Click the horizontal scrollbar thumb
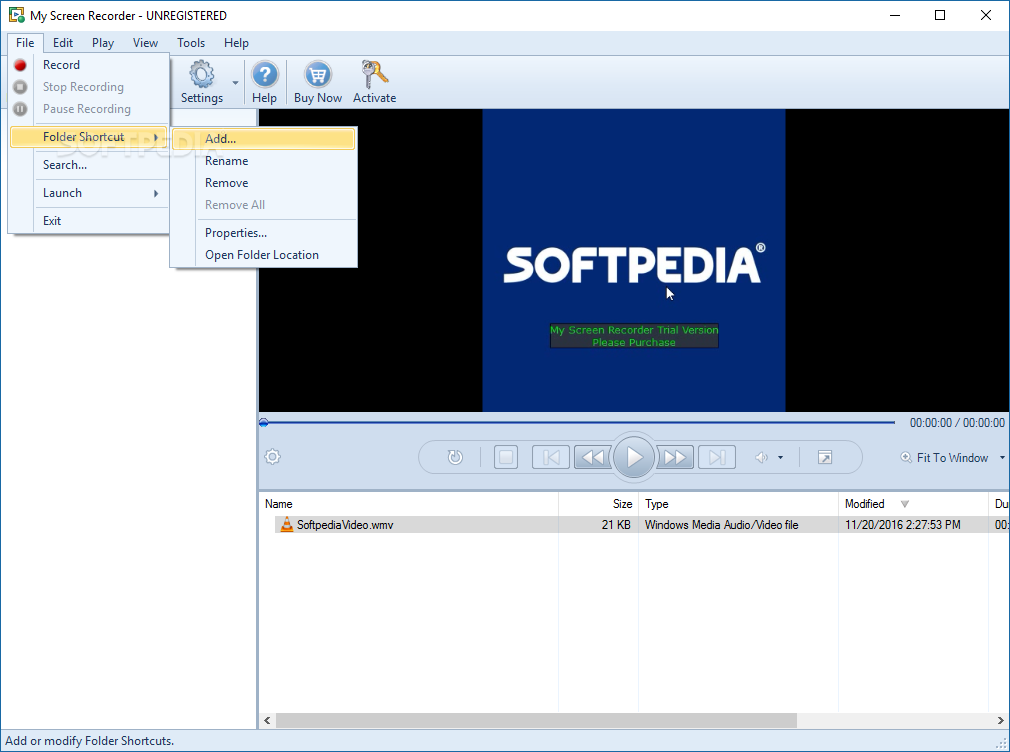Image resolution: width=1010 pixels, height=752 pixels. (x=536, y=720)
